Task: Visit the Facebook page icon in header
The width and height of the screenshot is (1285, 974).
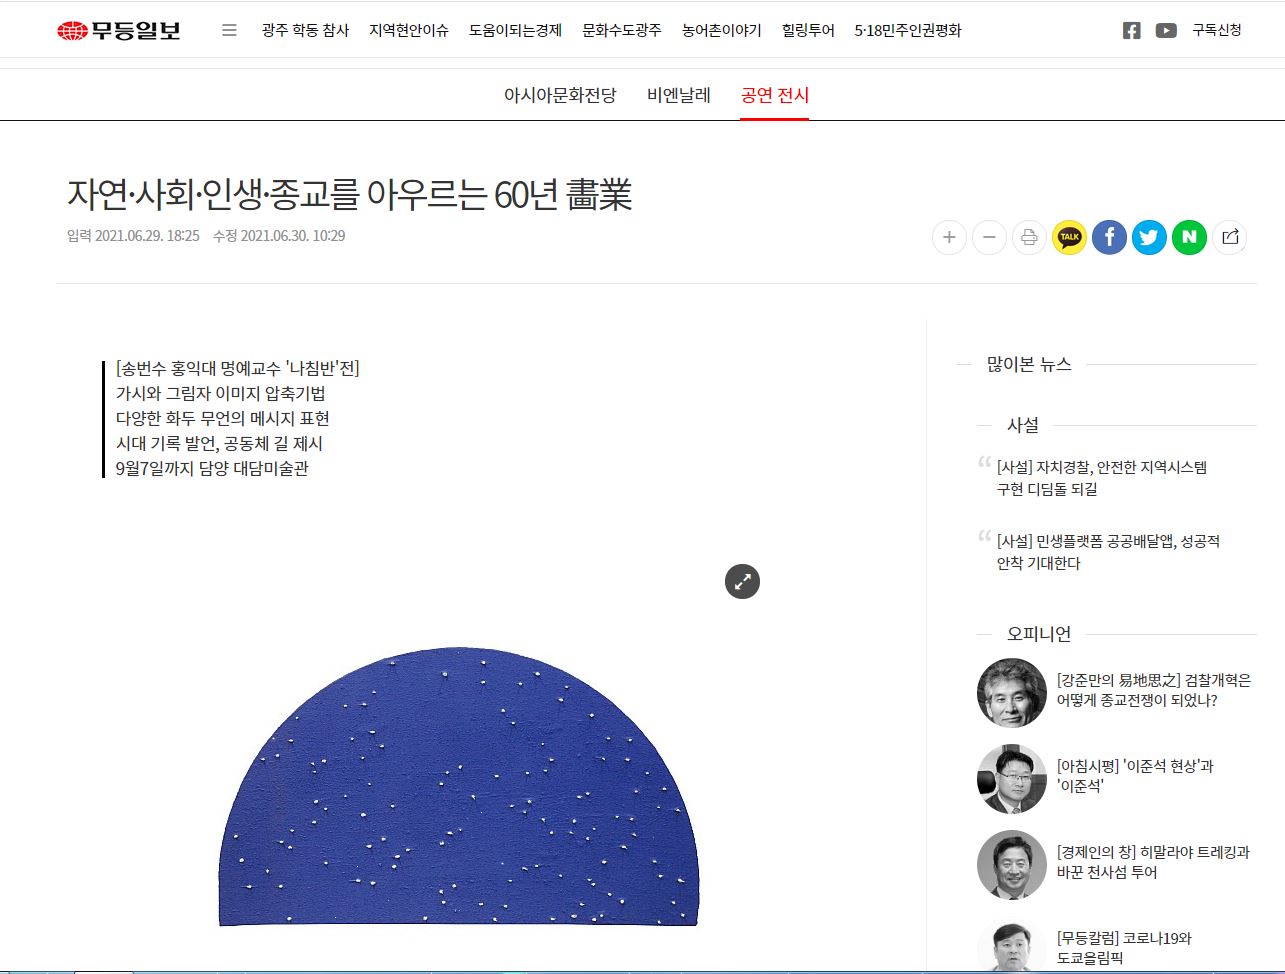Action: tap(1131, 30)
